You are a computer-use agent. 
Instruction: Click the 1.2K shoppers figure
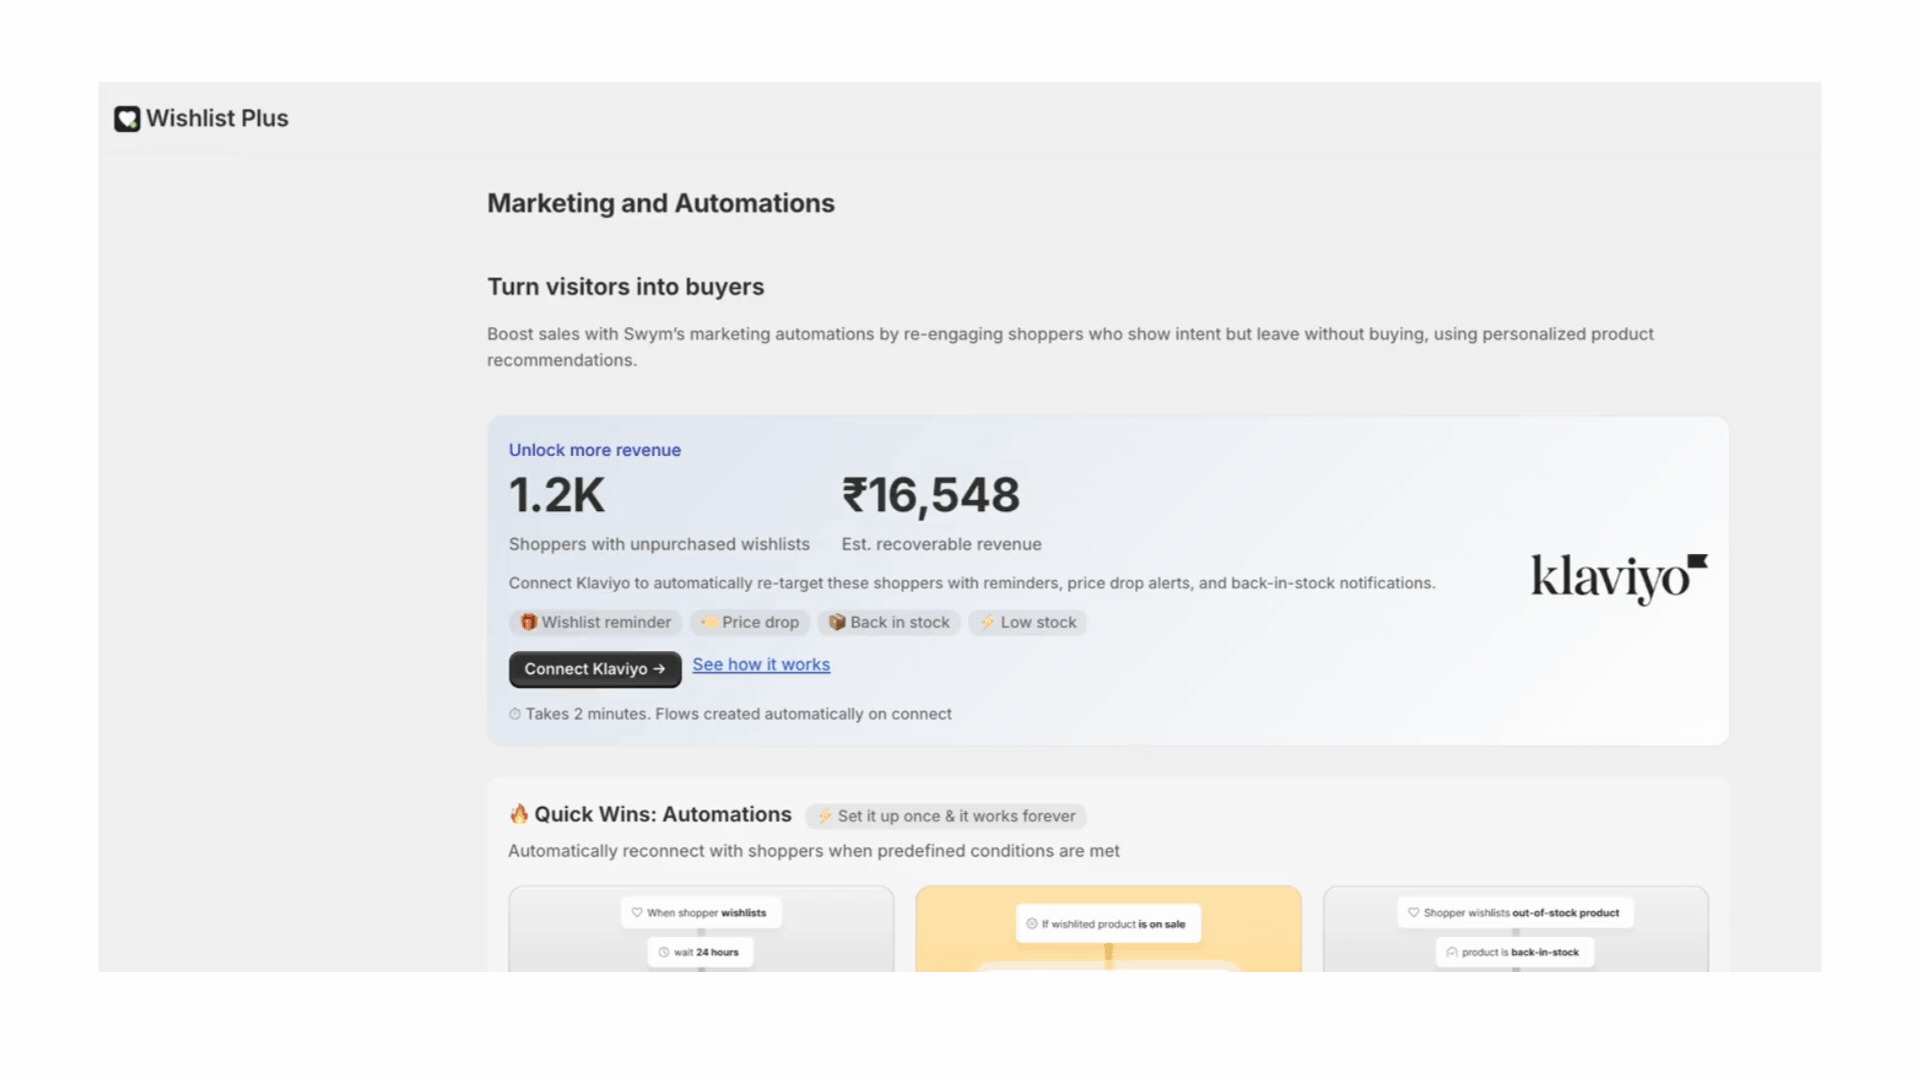pyautogui.click(x=557, y=495)
